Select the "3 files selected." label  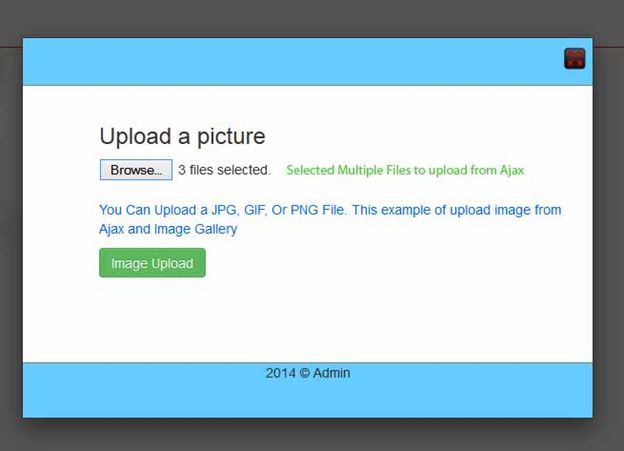tap(224, 170)
